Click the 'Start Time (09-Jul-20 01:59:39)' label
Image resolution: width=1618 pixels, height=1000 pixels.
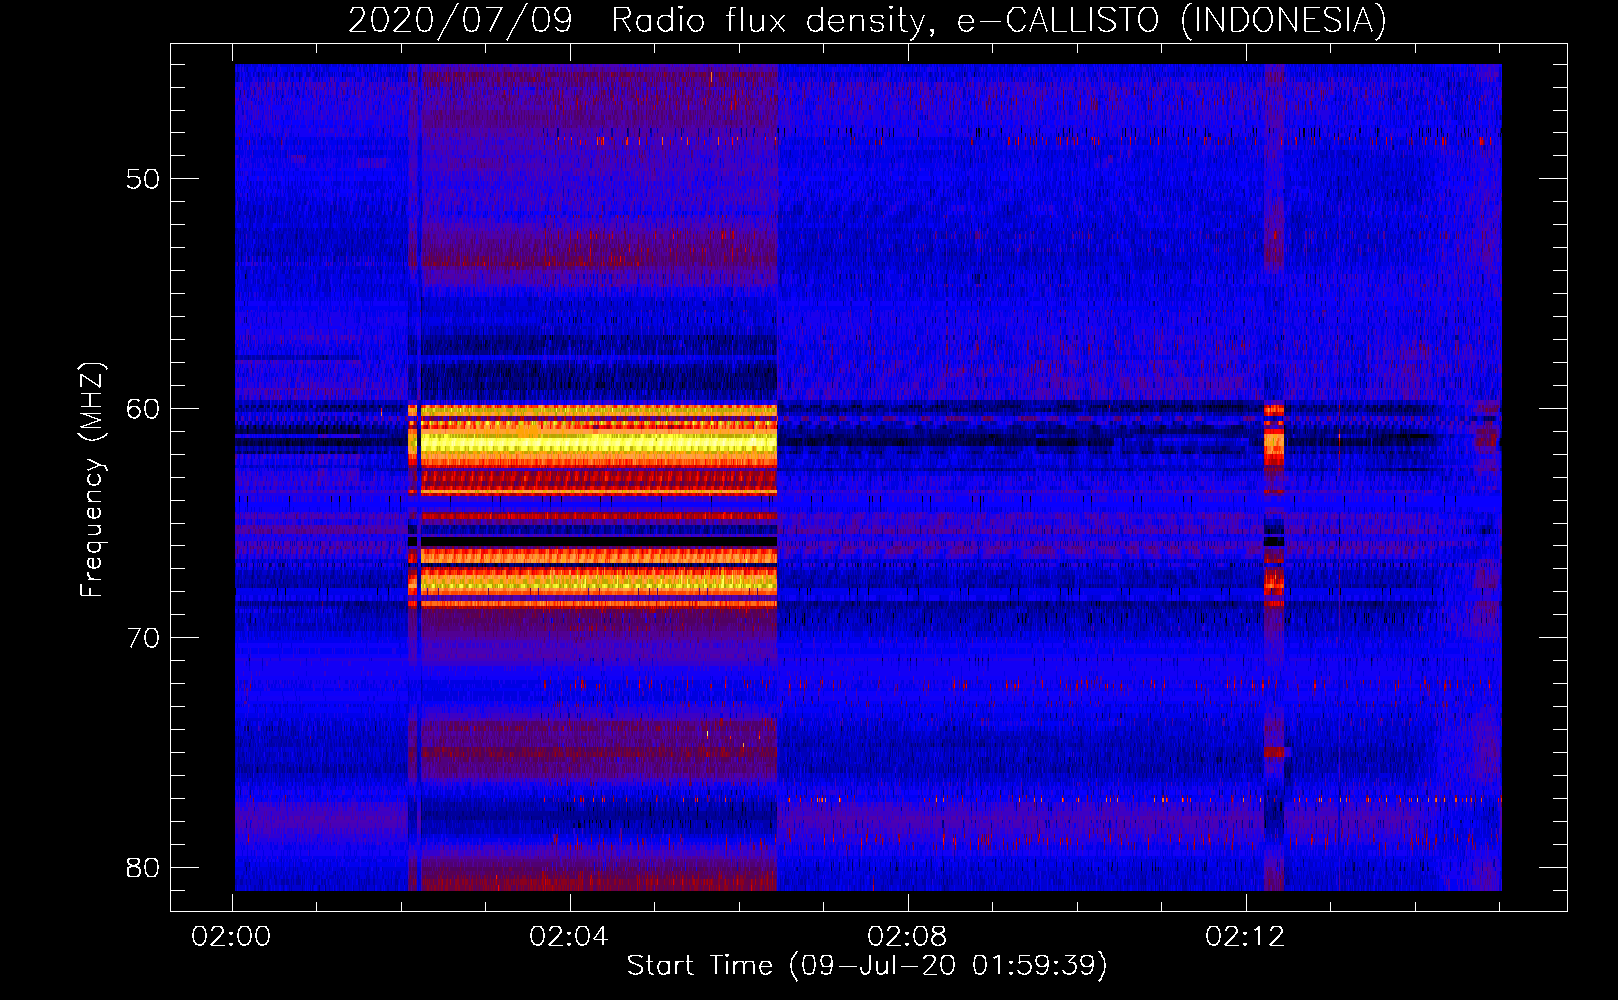pos(867,966)
